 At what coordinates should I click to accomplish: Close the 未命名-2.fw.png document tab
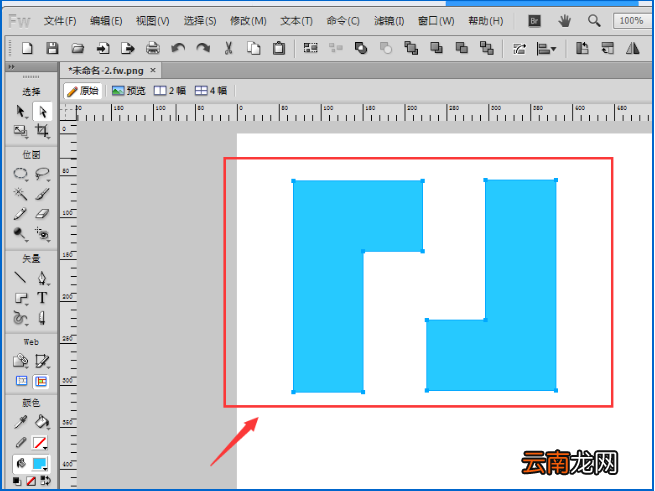coord(153,70)
